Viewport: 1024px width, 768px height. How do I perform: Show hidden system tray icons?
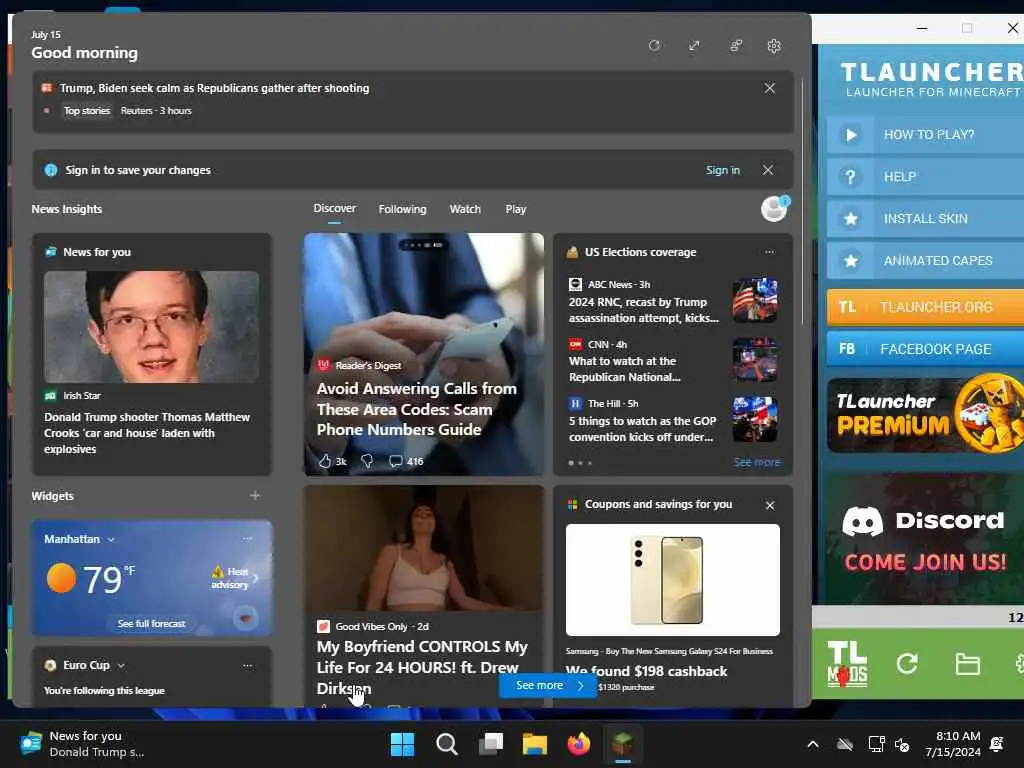(x=813, y=744)
